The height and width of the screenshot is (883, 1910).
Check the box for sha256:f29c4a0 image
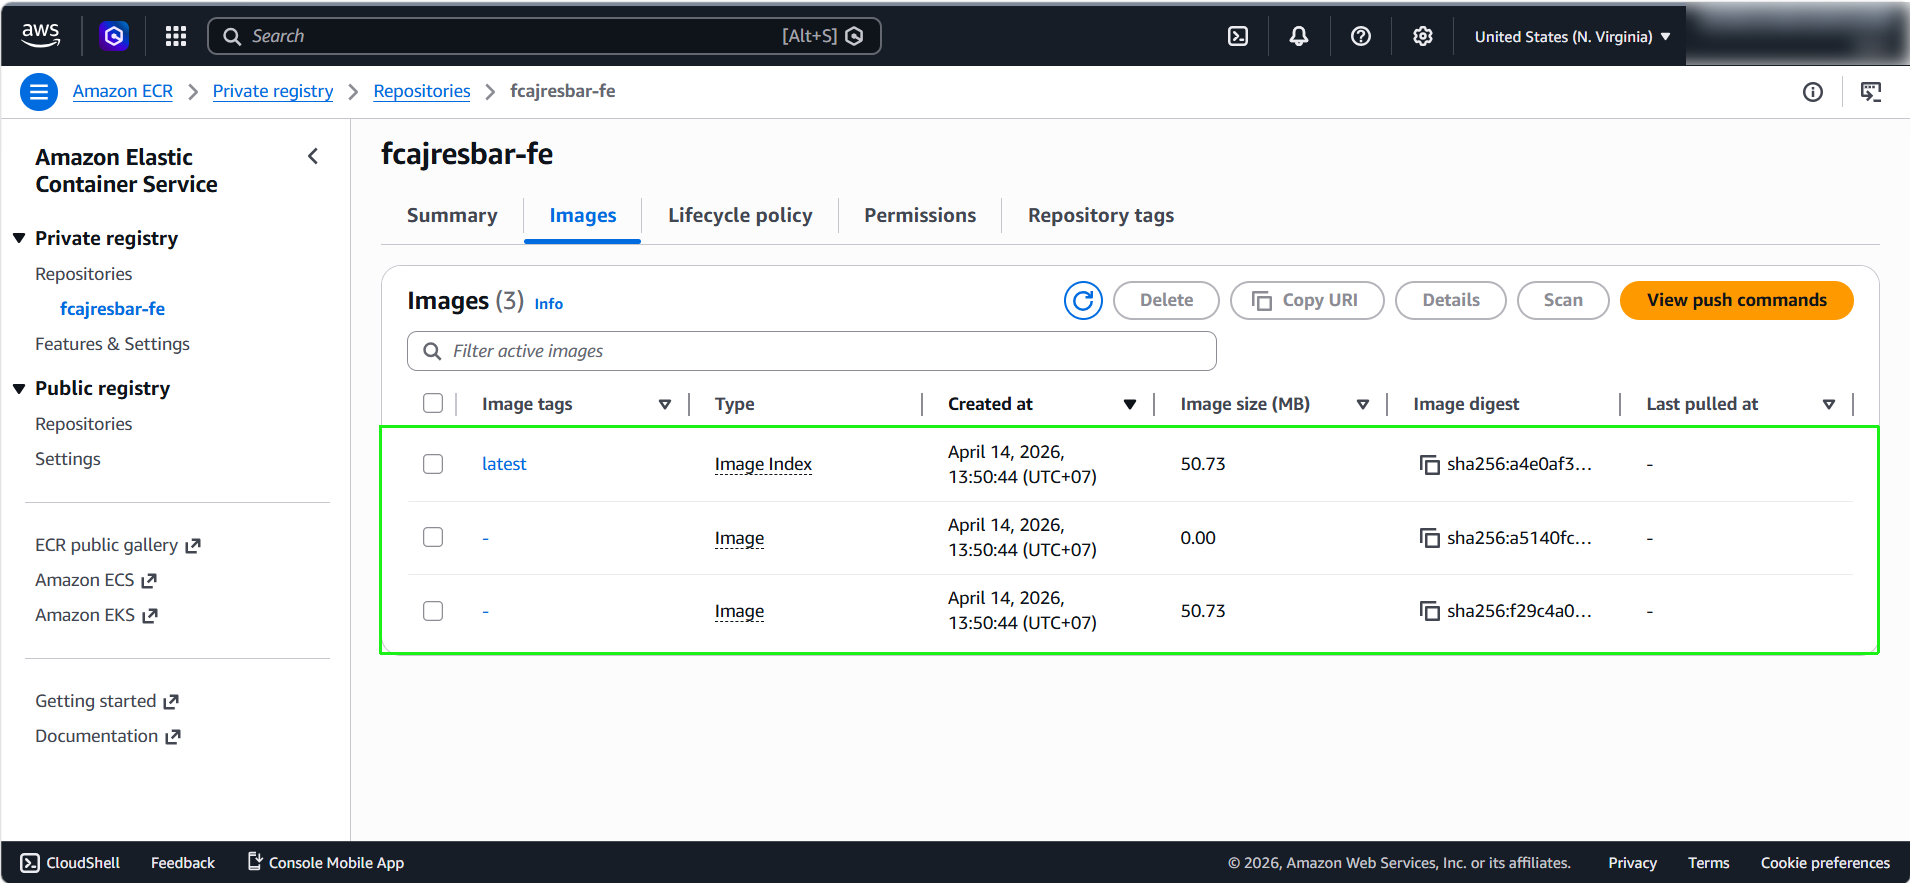[x=433, y=611]
